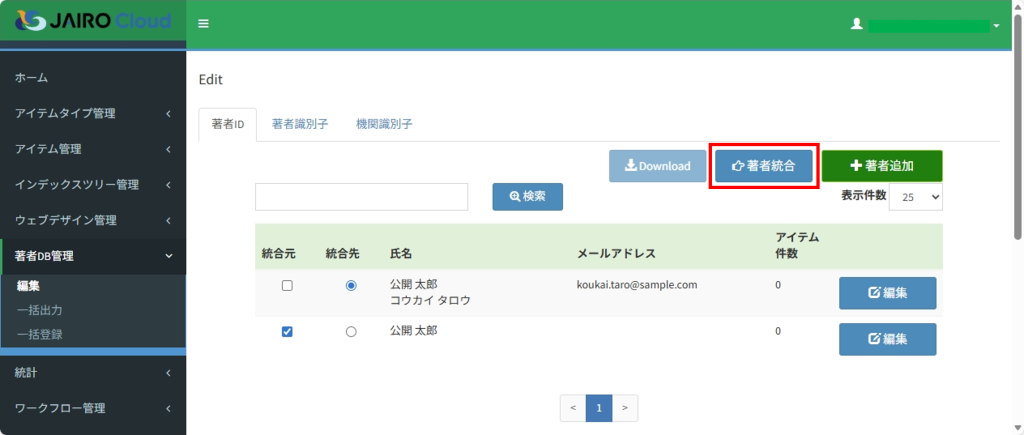The width and height of the screenshot is (1024, 435).
Task: Switch to 著者識別子 tab
Action: (x=300, y=125)
